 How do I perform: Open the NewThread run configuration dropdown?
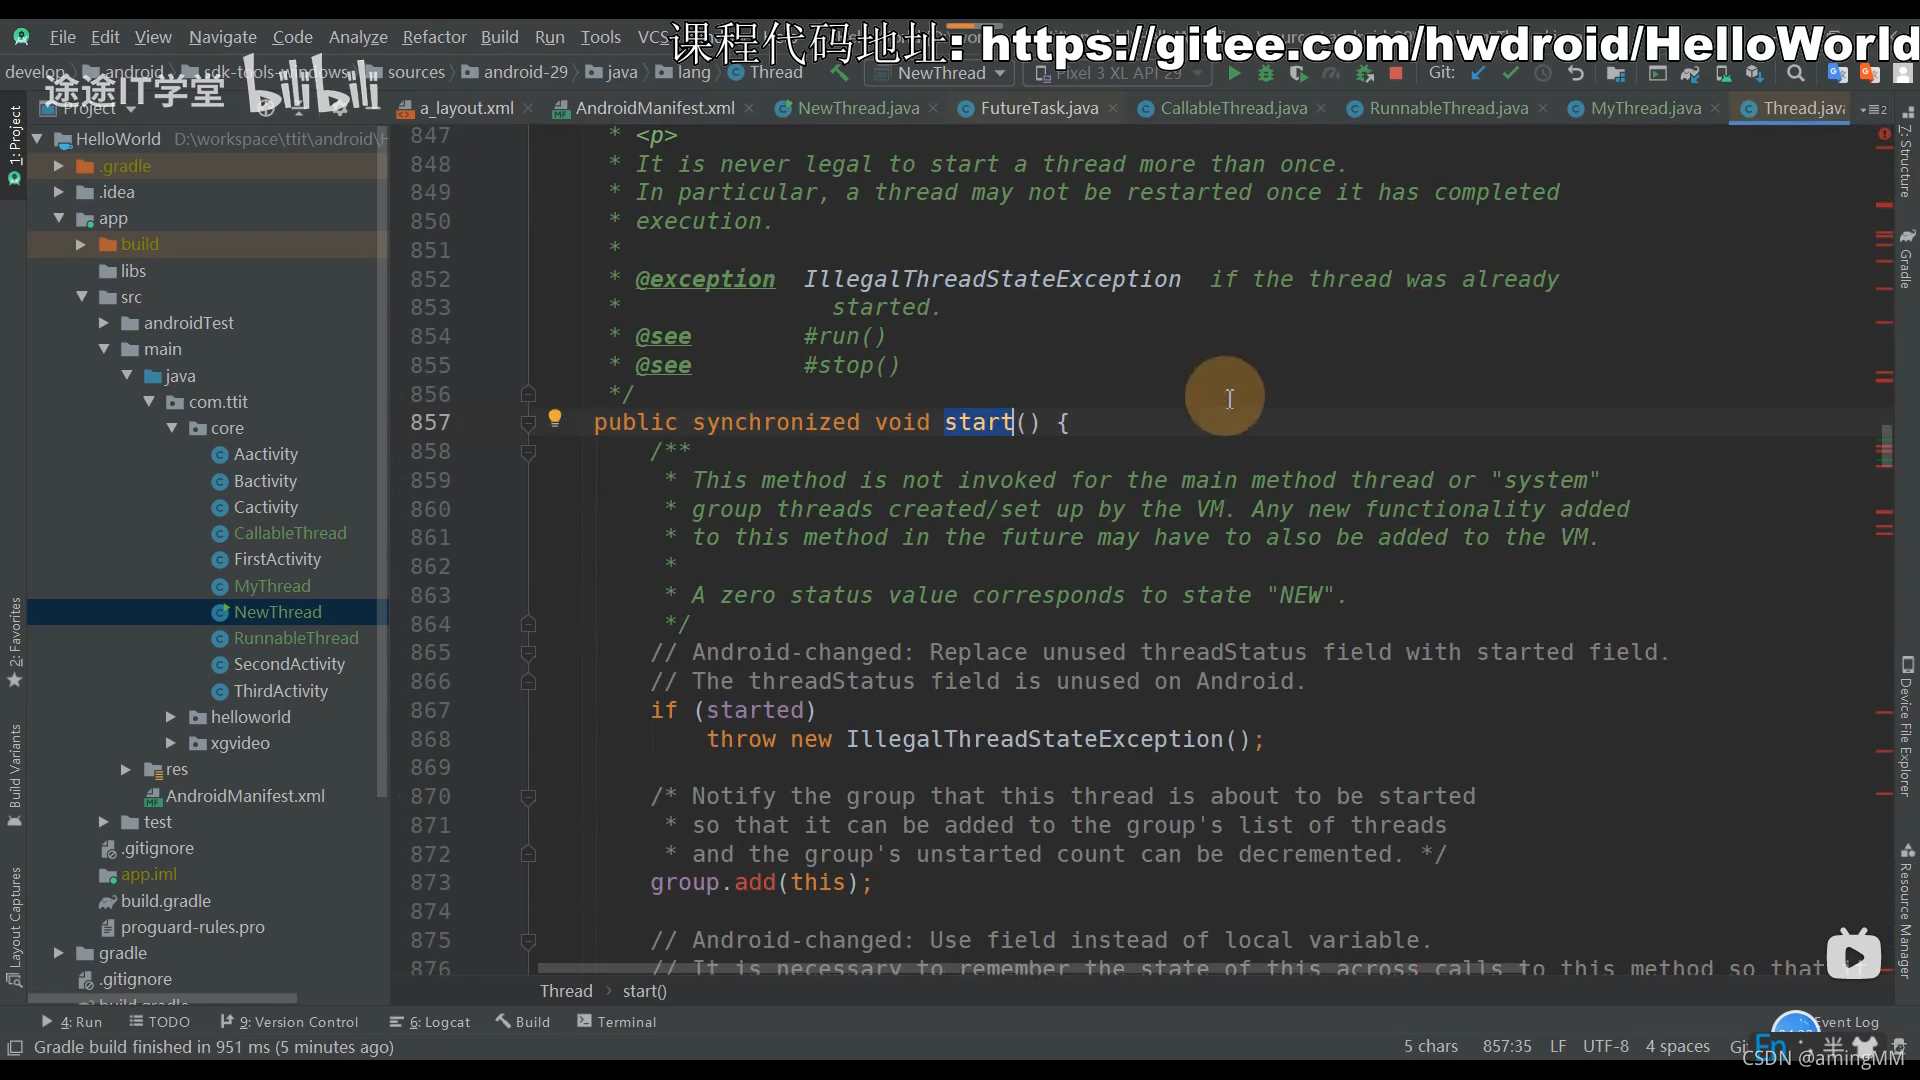pos(941,73)
